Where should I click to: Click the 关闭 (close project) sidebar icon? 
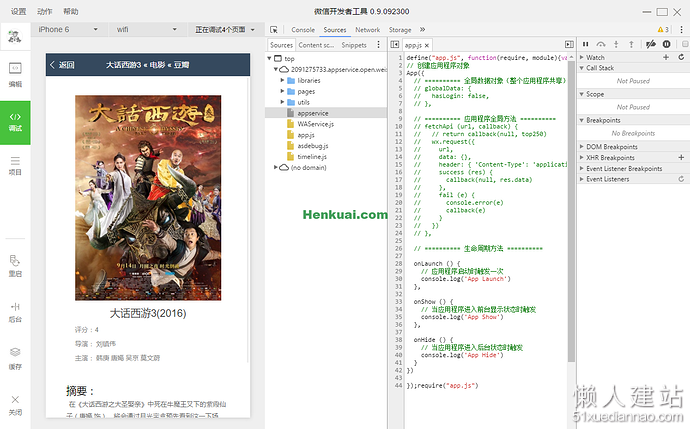tap(15, 405)
